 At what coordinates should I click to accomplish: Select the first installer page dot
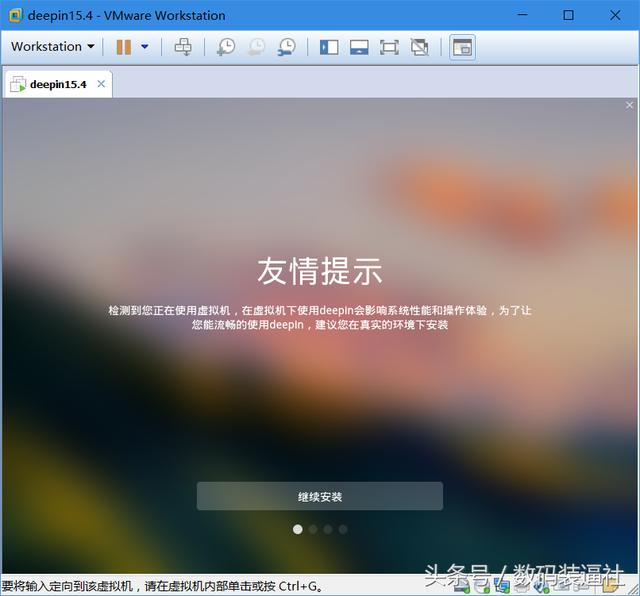coord(298,529)
